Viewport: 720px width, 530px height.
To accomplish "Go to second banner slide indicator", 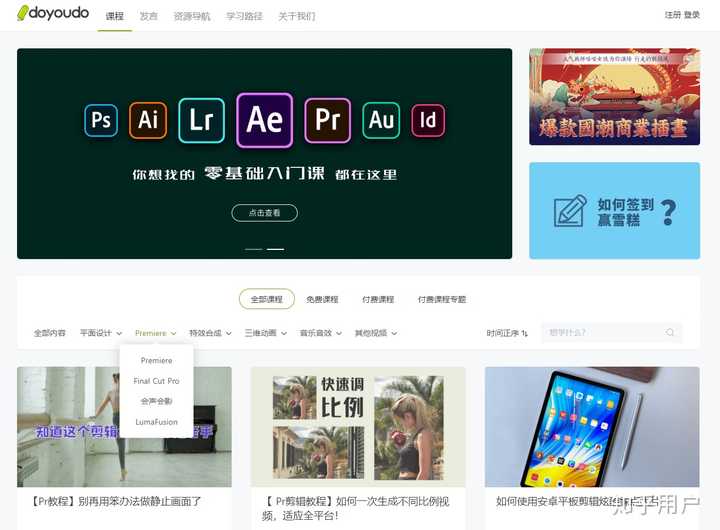I will pyautogui.click(x=276, y=249).
